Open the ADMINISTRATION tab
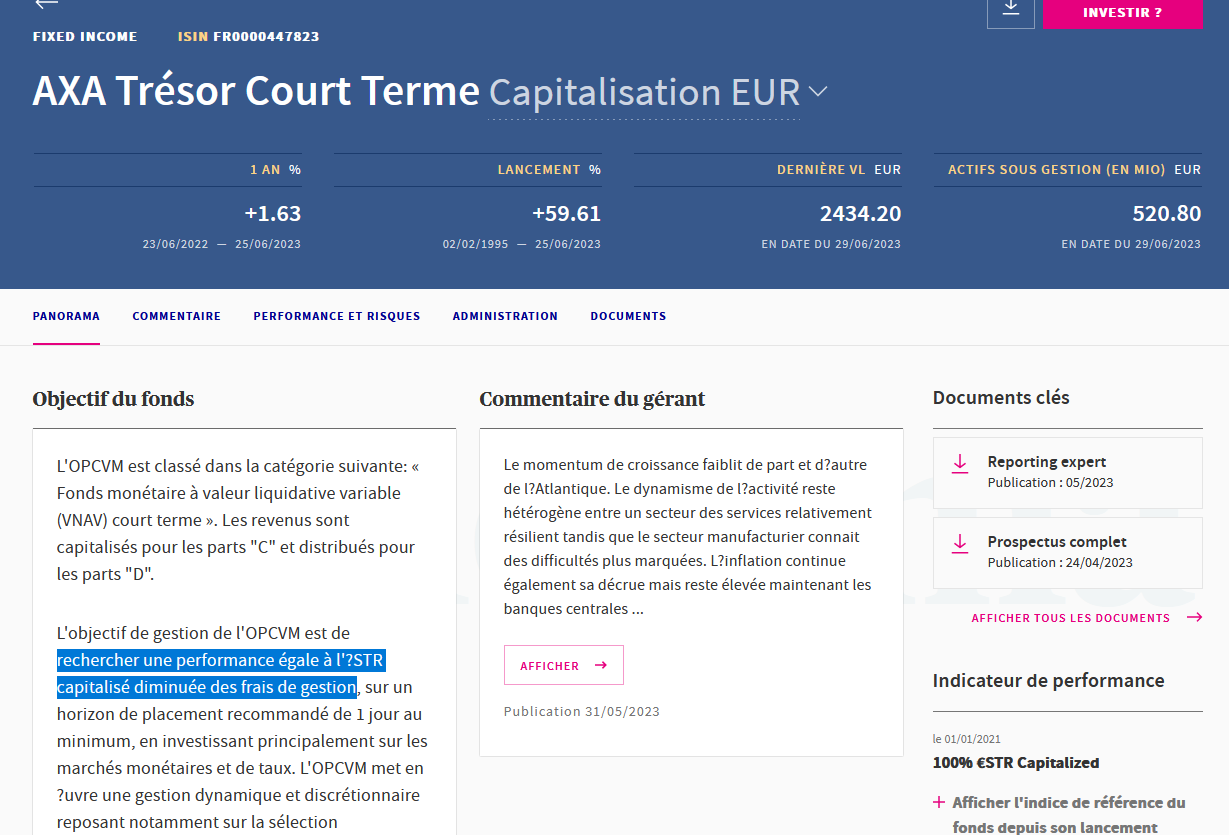 pos(505,316)
